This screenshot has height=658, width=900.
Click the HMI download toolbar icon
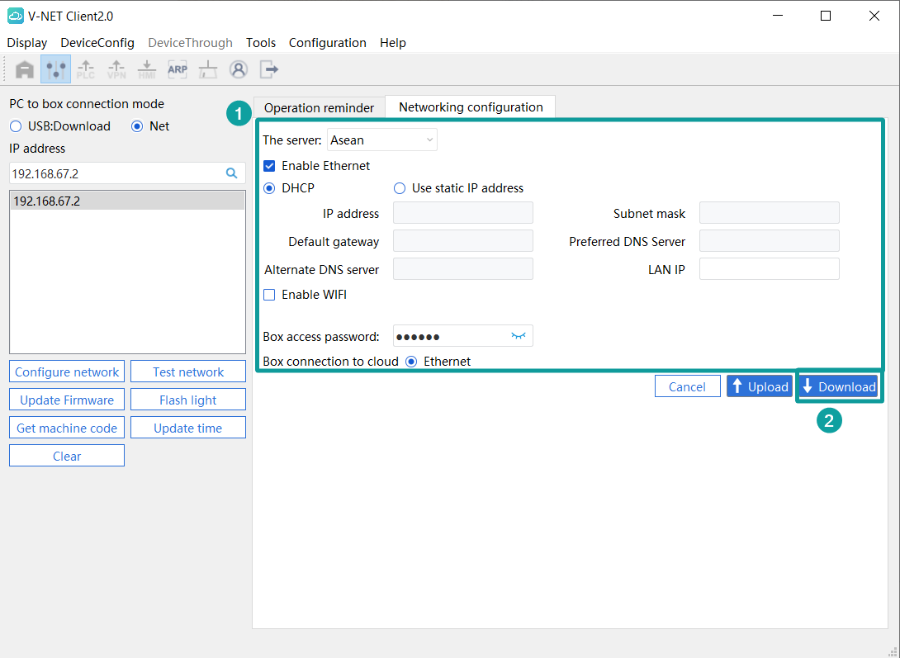(x=147, y=69)
